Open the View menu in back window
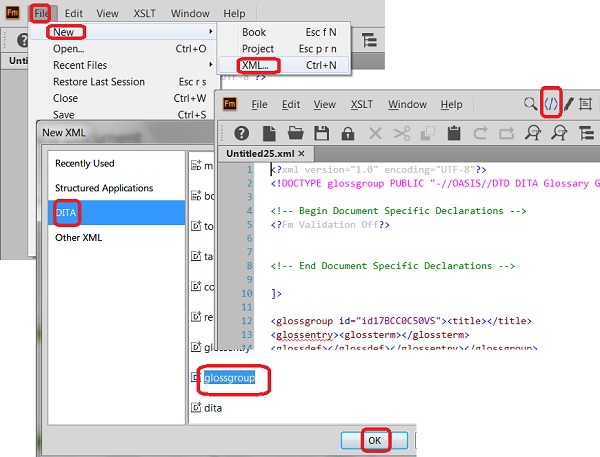 [107, 13]
